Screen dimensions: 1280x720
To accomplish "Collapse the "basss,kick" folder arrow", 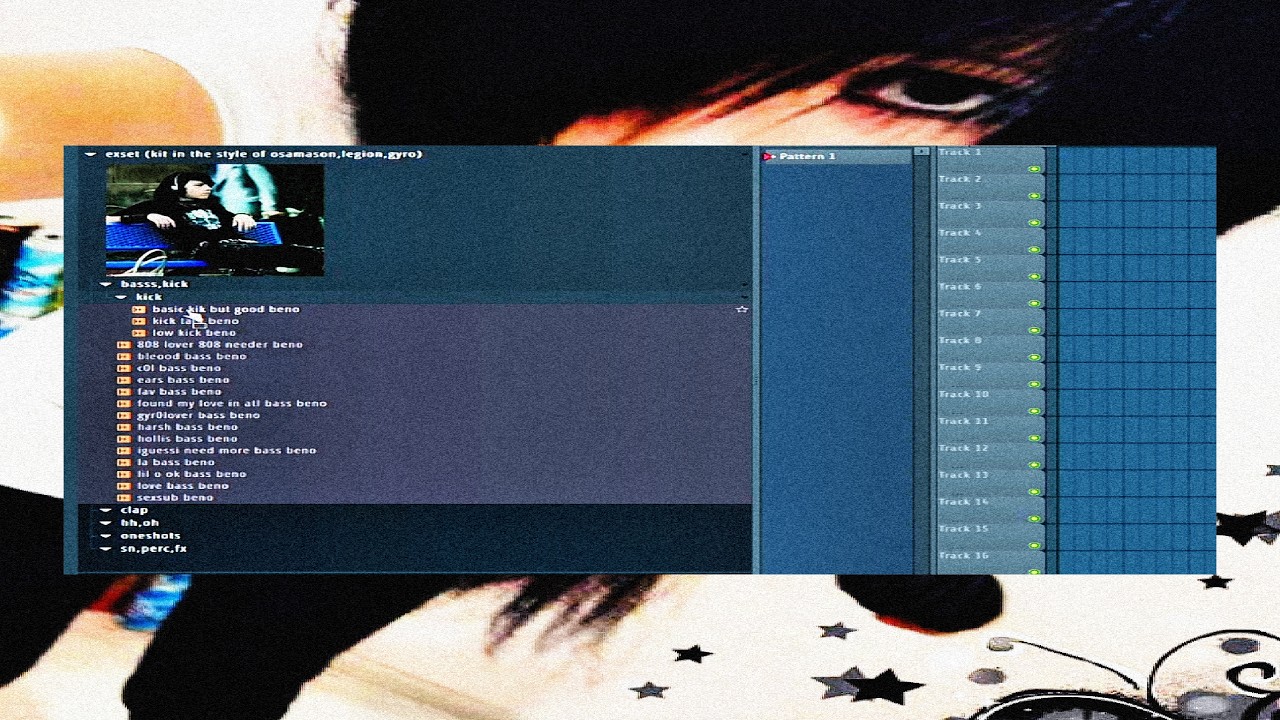I will pos(106,284).
